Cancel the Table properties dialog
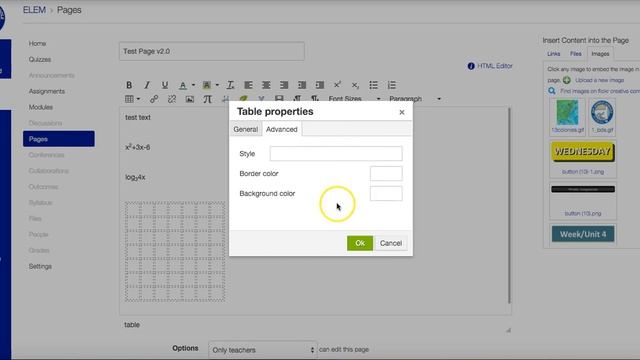The height and width of the screenshot is (360, 640). (x=391, y=243)
